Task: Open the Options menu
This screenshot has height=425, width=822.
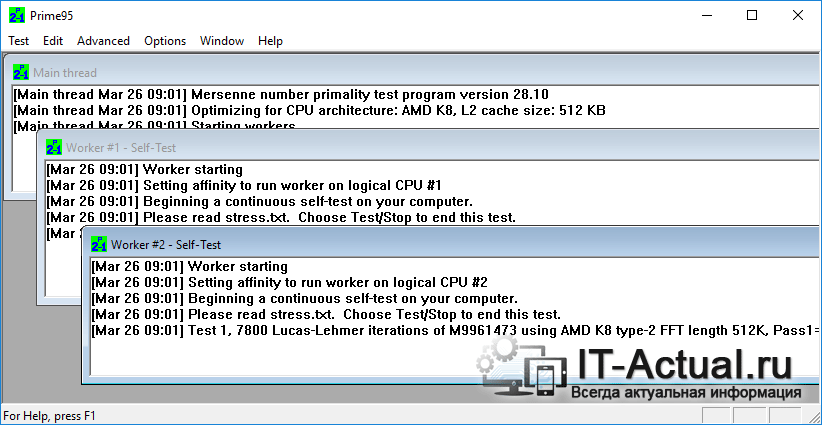Action: (165, 41)
